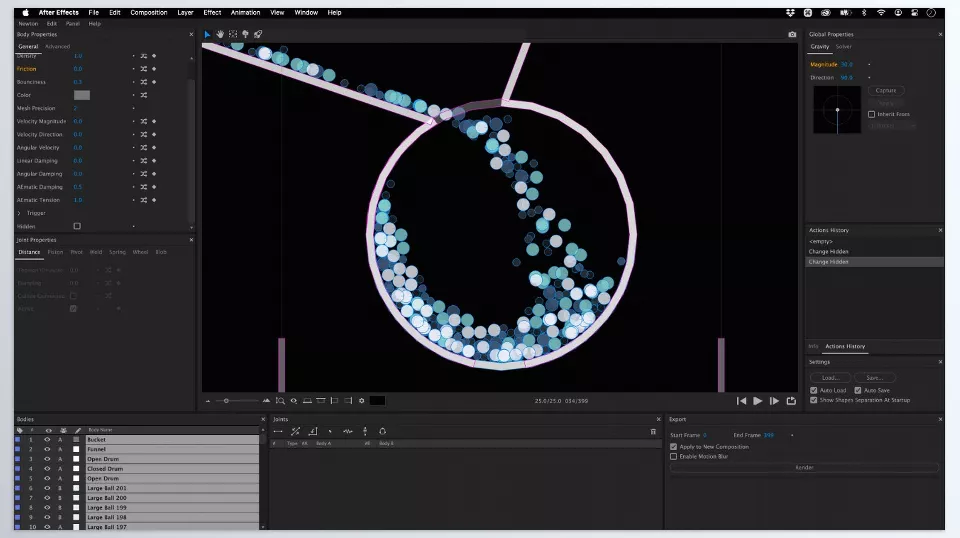Toggle the Auto Save checkbox
The image size is (960, 538).
point(858,390)
